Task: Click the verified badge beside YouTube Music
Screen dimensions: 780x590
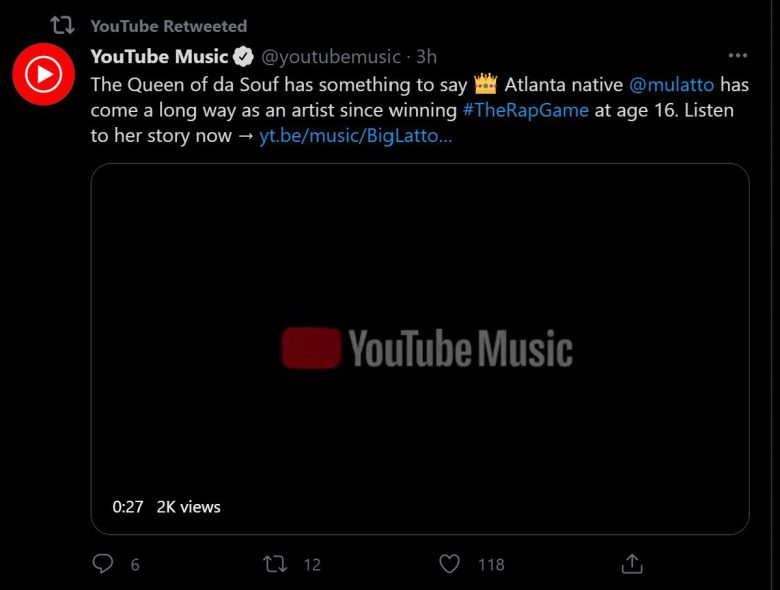Action: (244, 57)
